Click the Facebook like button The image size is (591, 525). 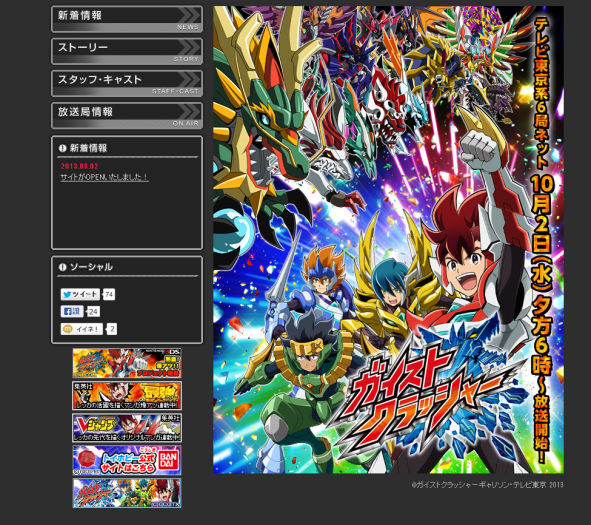72,311
